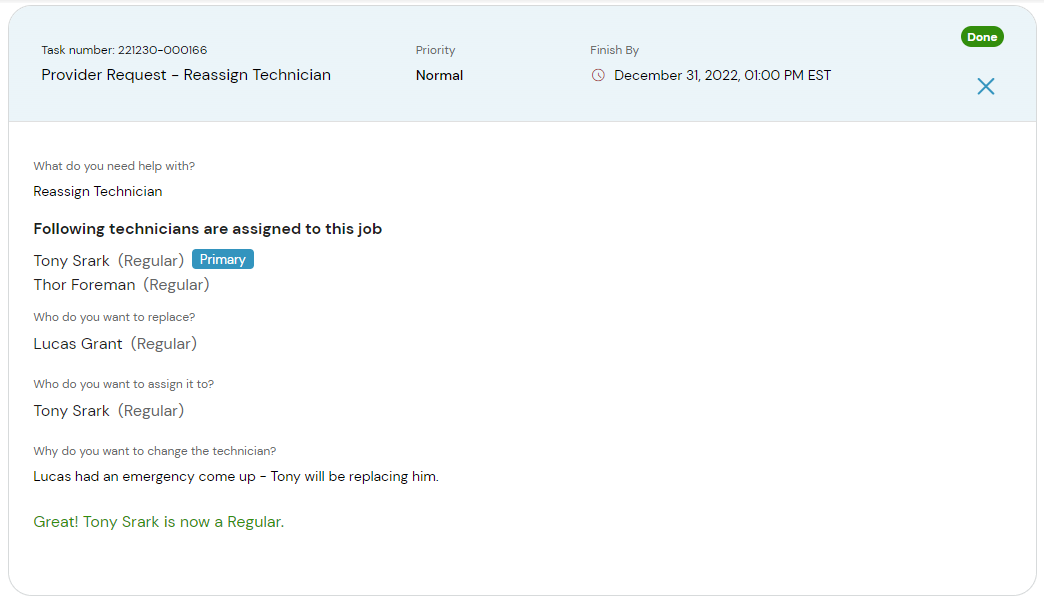Click the Normal priority value
The width and height of the screenshot is (1044, 608).
[439, 75]
